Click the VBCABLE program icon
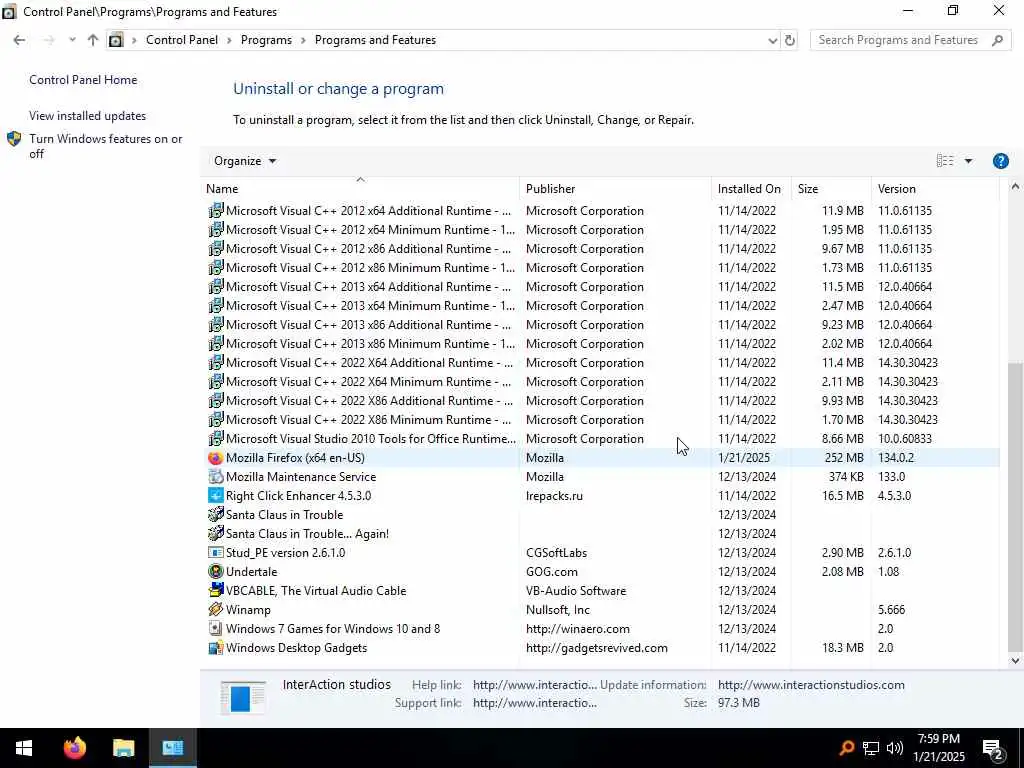This screenshot has width=1024, height=768. 216,590
